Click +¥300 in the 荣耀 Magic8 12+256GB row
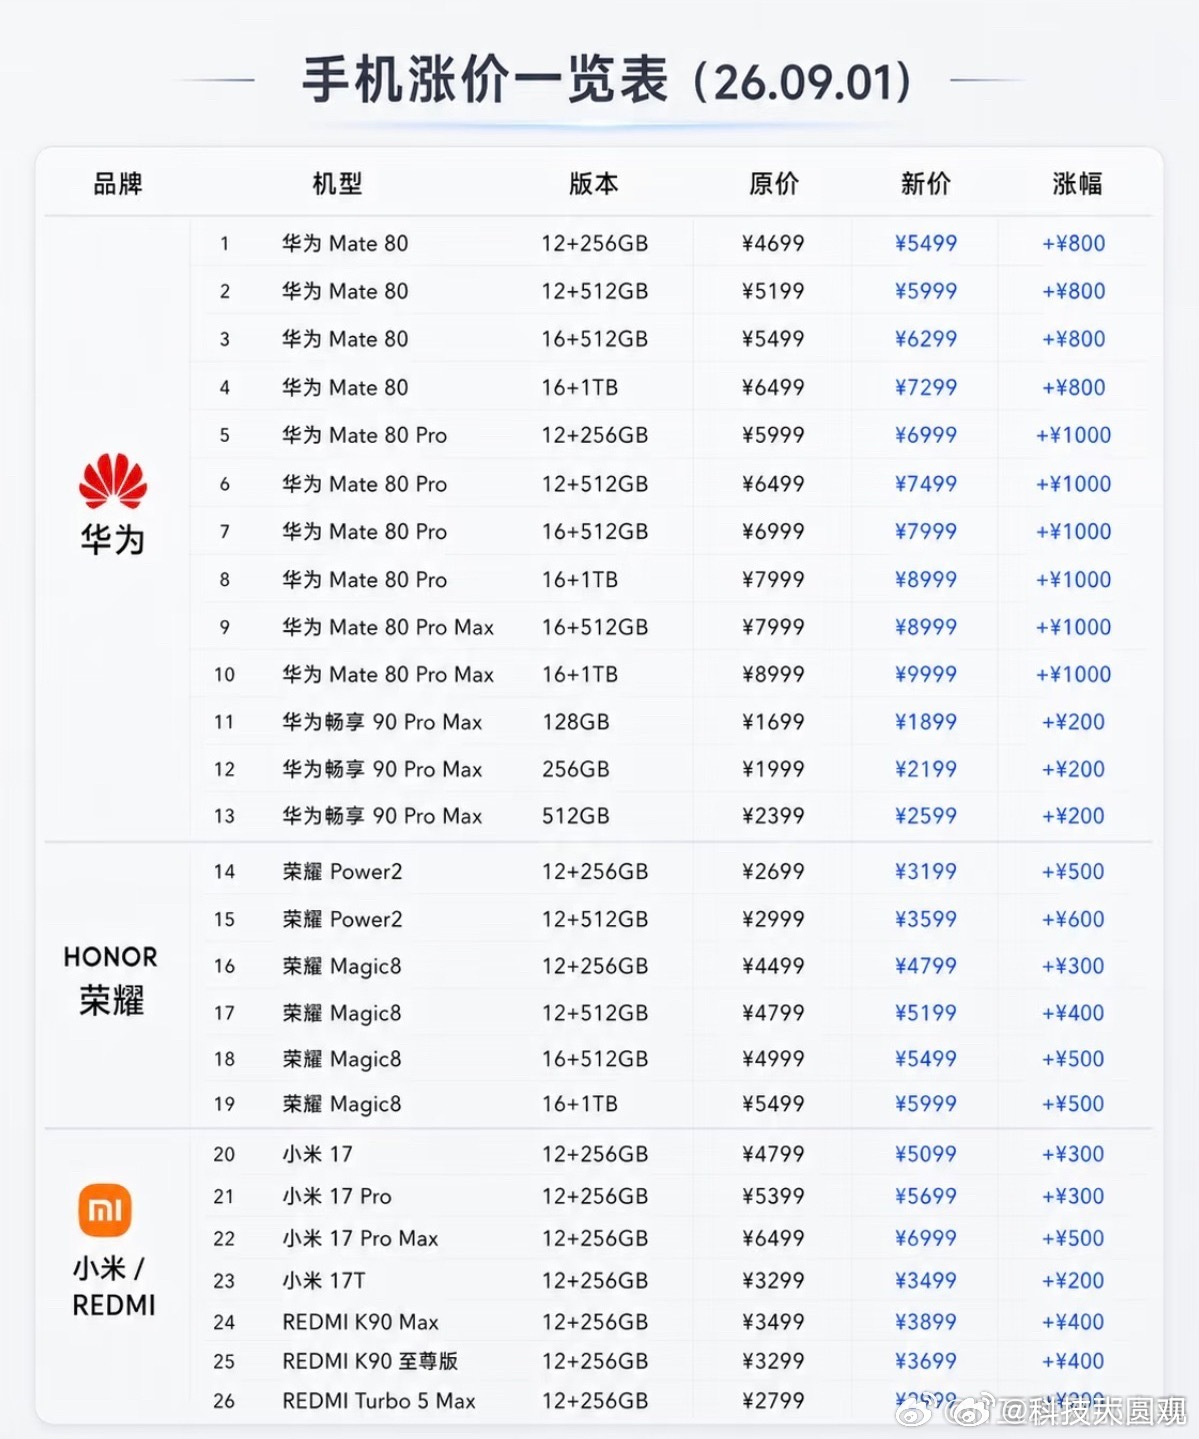Image resolution: width=1199 pixels, height=1439 pixels. (1073, 966)
